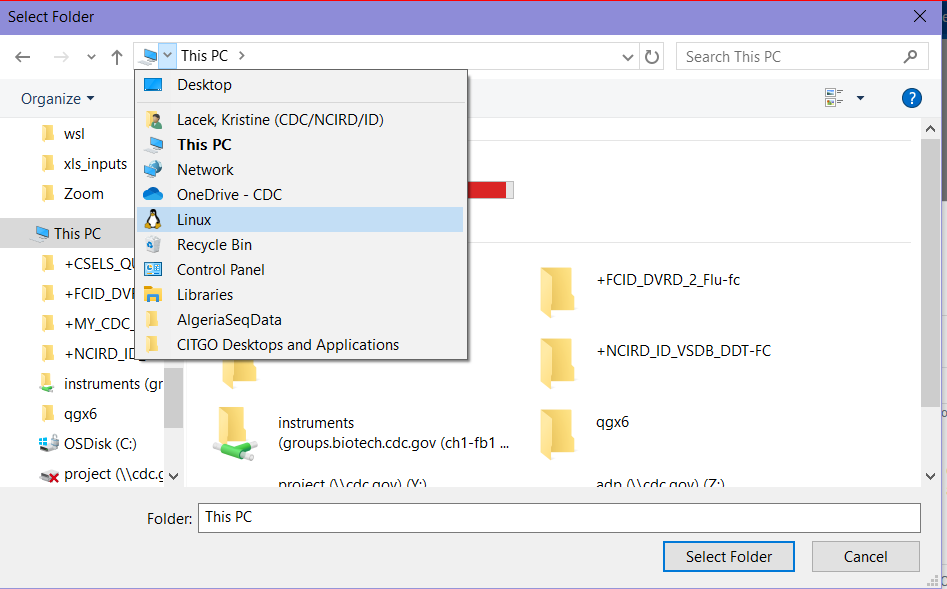Click the Back navigation arrow
Image resolution: width=947 pixels, height=589 pixels.
tap(23, 57)
